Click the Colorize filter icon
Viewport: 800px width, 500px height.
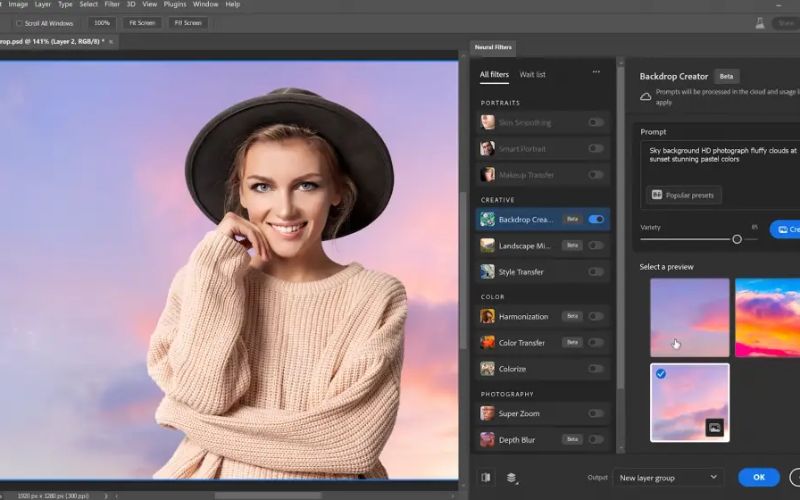[x=487, y=368]
